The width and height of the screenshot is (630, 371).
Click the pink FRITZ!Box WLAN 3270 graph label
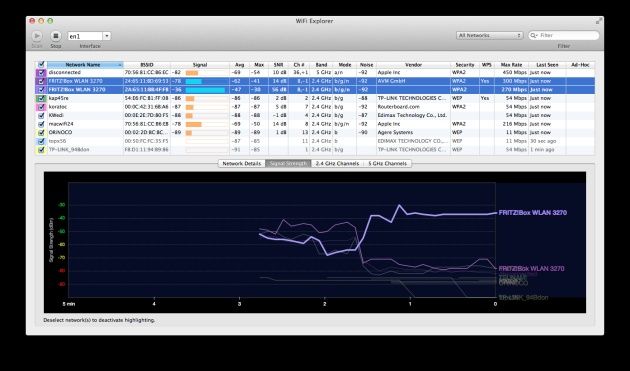tap(531, 269)
